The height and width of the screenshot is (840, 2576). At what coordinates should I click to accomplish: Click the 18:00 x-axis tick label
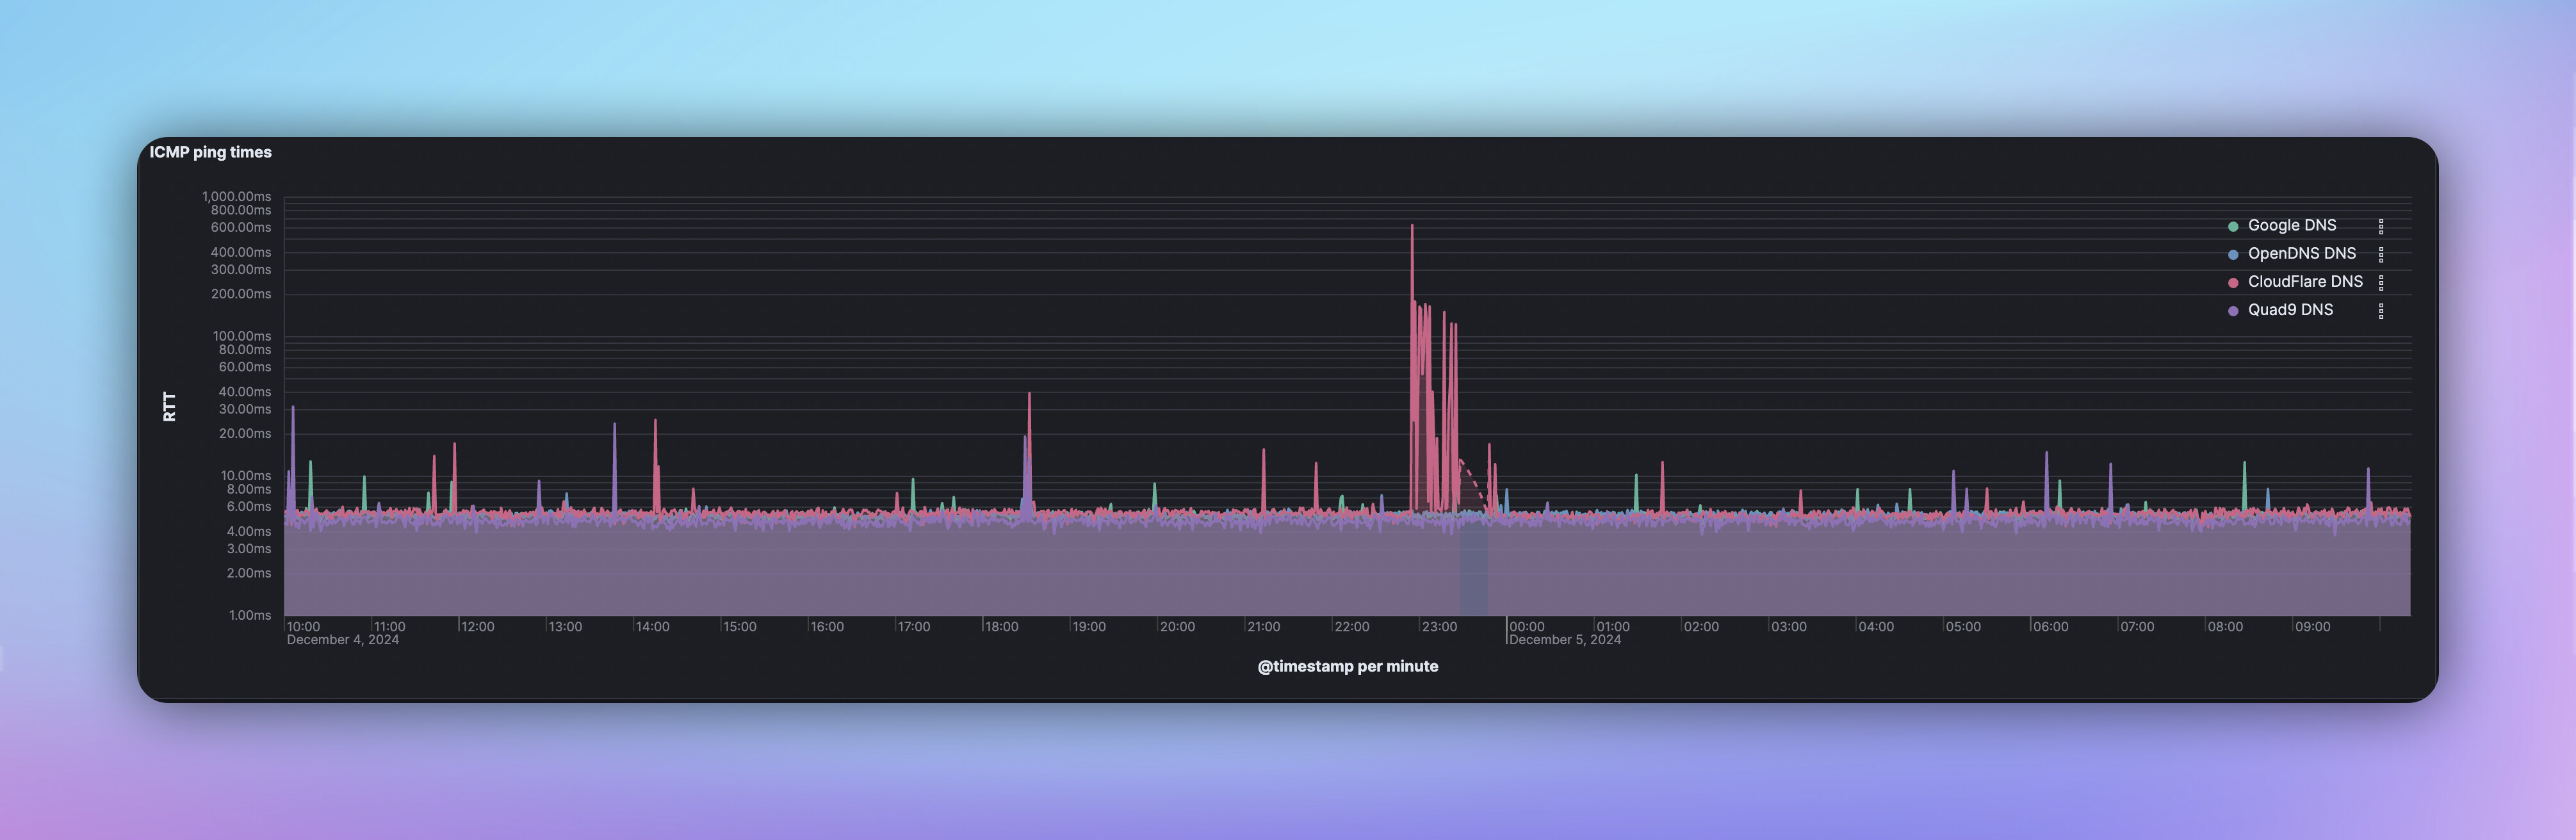[1001, 627]
